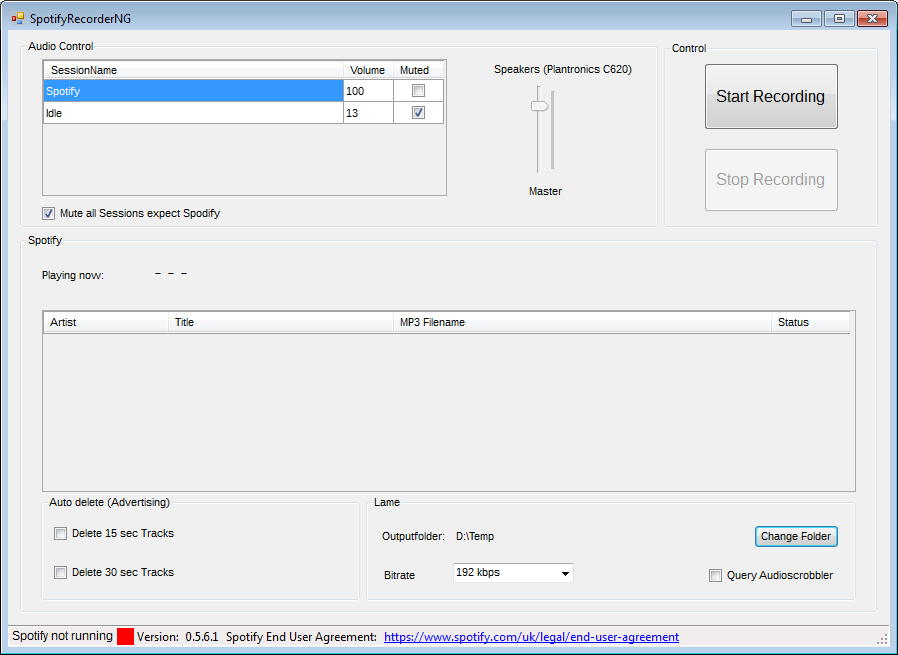
Task: Click the MP3 Filename column header
Action: (582, 322)
